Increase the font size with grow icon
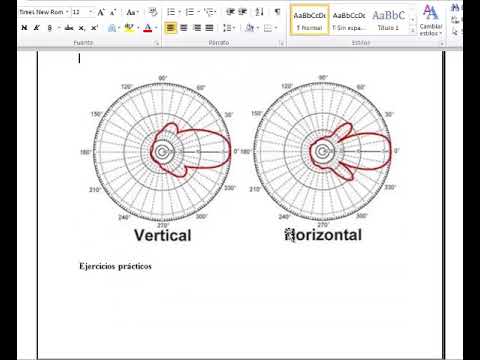The image size is (480, 360). coord(101,12)
